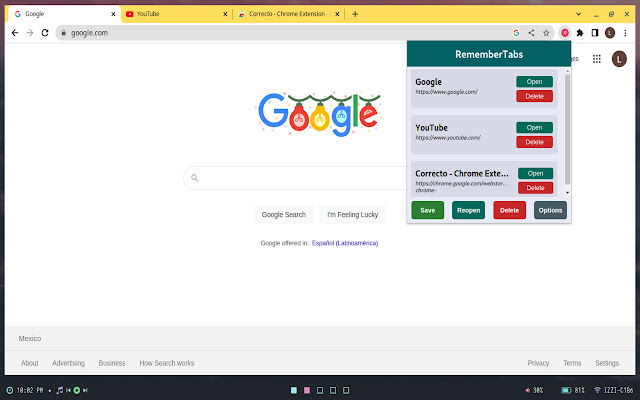Open the Extensions puzzle piece menu
The width and height of the screenshot is (640, 400).
pos(580,33)
